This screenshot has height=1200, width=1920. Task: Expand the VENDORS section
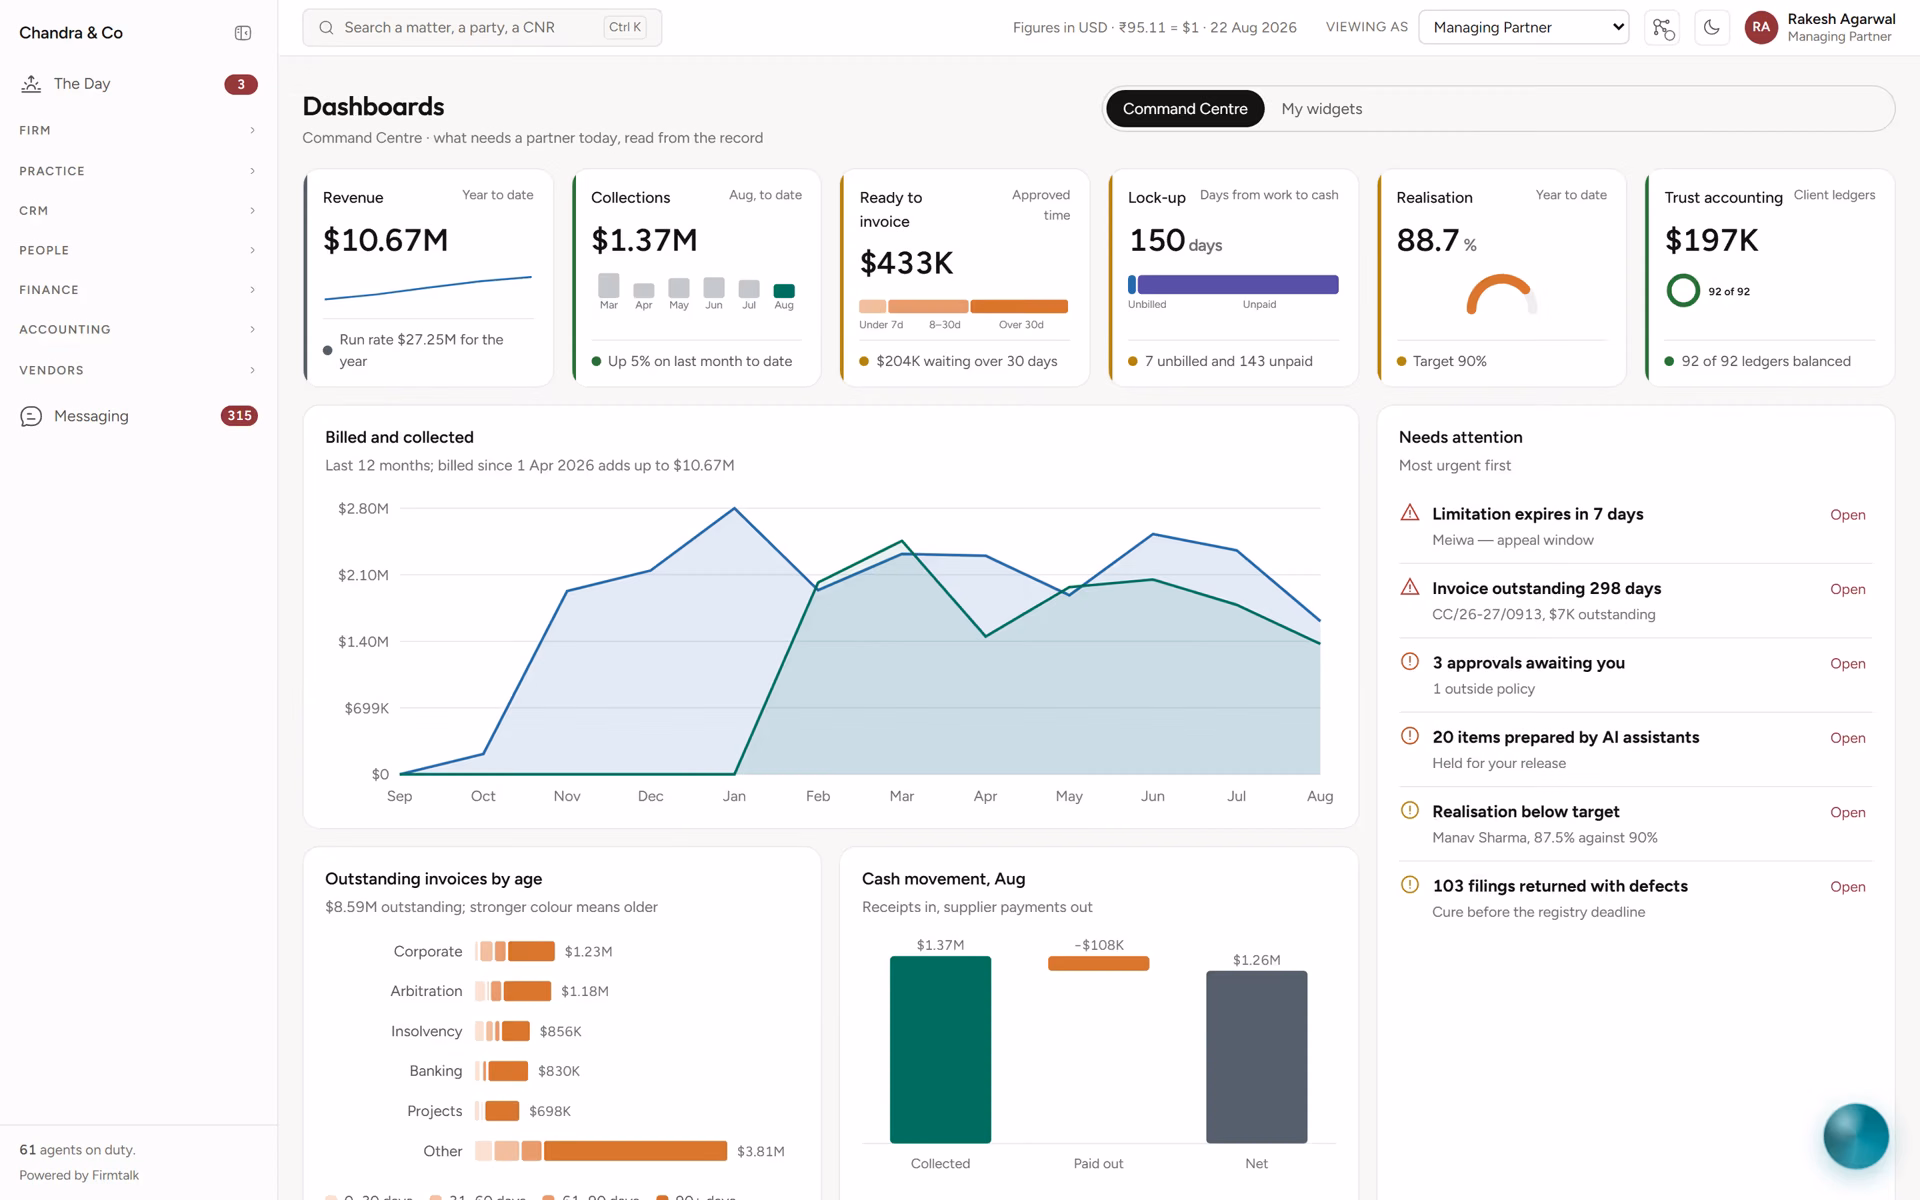[138, 370]
